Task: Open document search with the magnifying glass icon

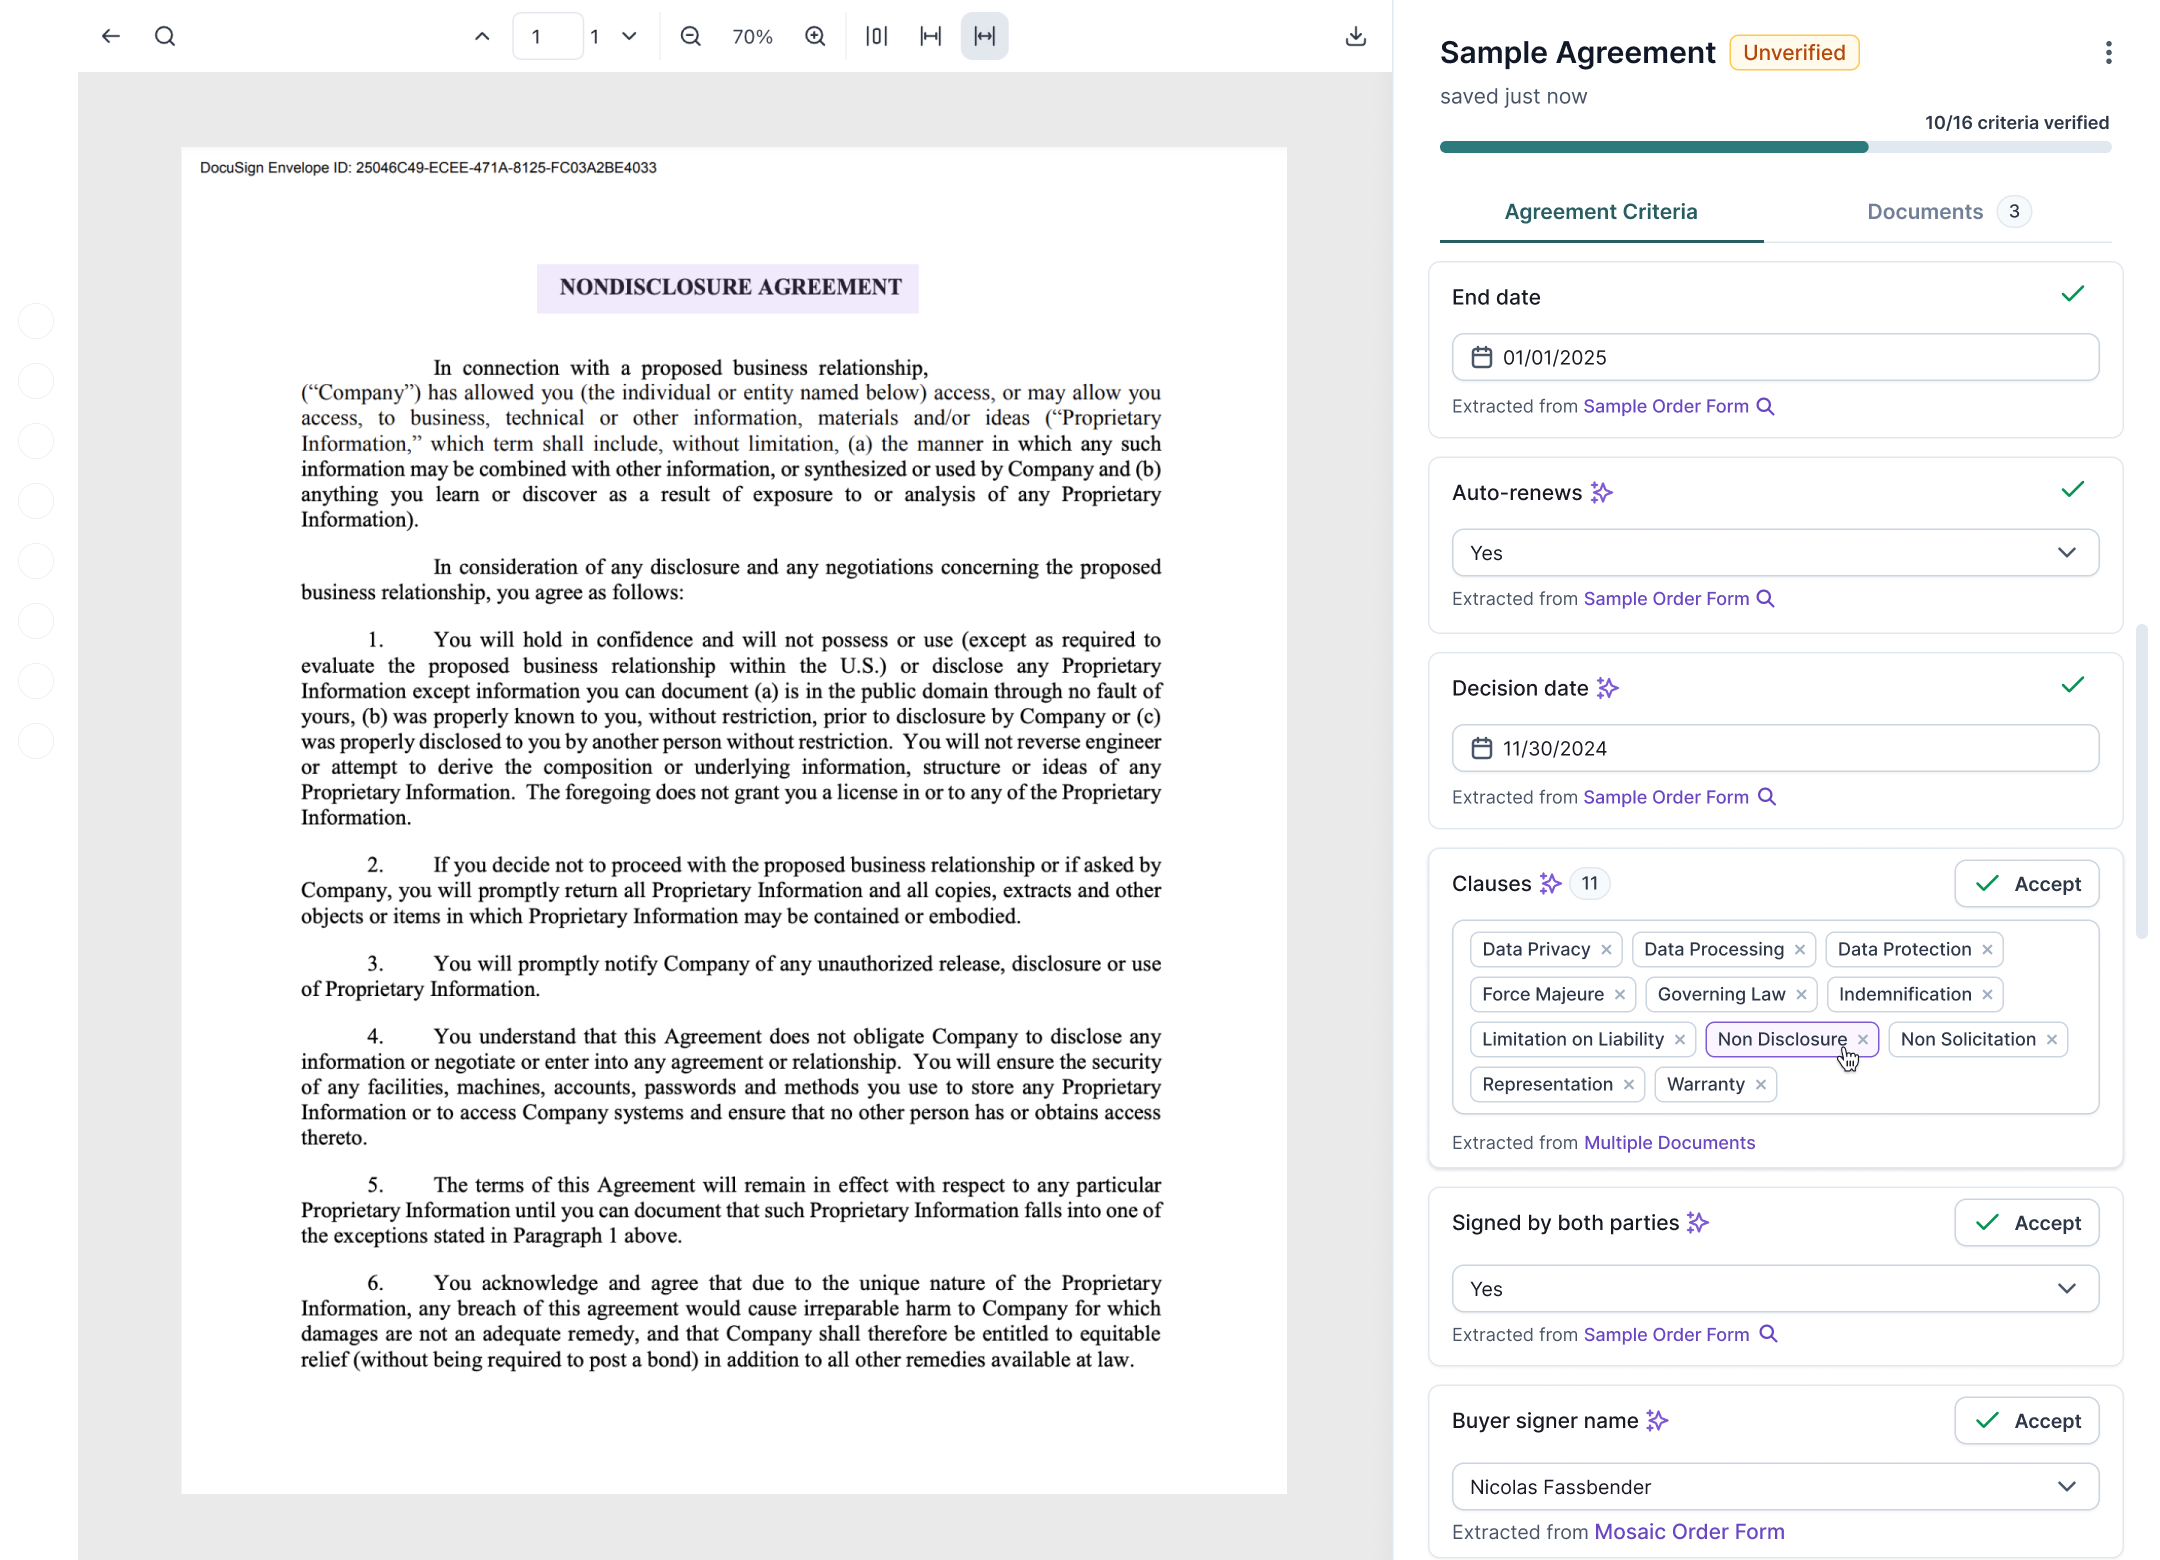Action: click(165, 36)
